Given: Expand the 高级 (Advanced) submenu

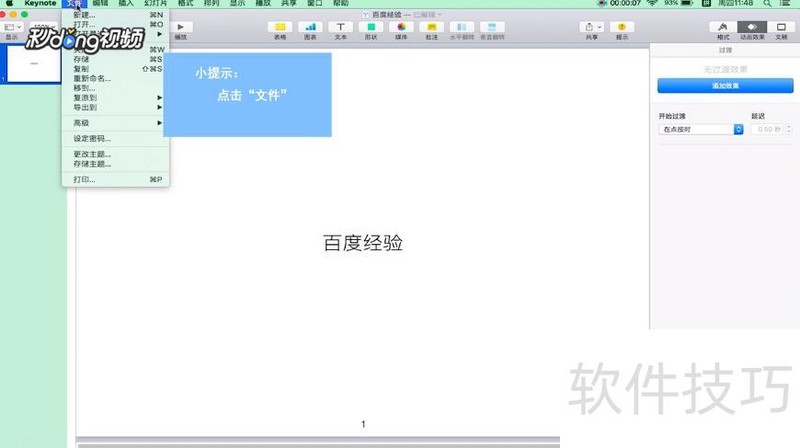Looking at the screenshot, I should point(115,123).
